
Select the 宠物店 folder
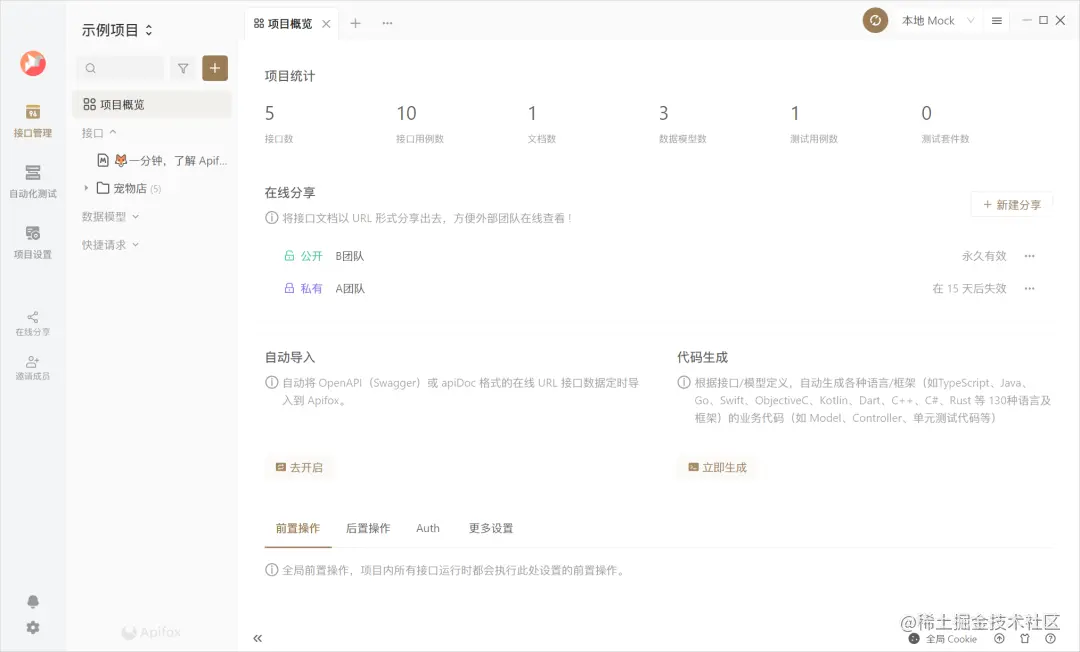(x=129, y=188)
